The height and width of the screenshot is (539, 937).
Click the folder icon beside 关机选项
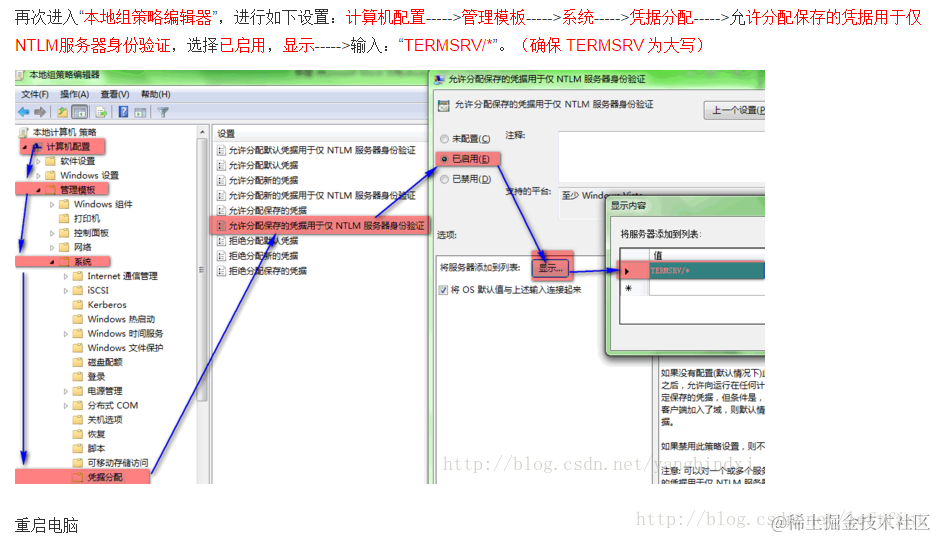point(78,419)
